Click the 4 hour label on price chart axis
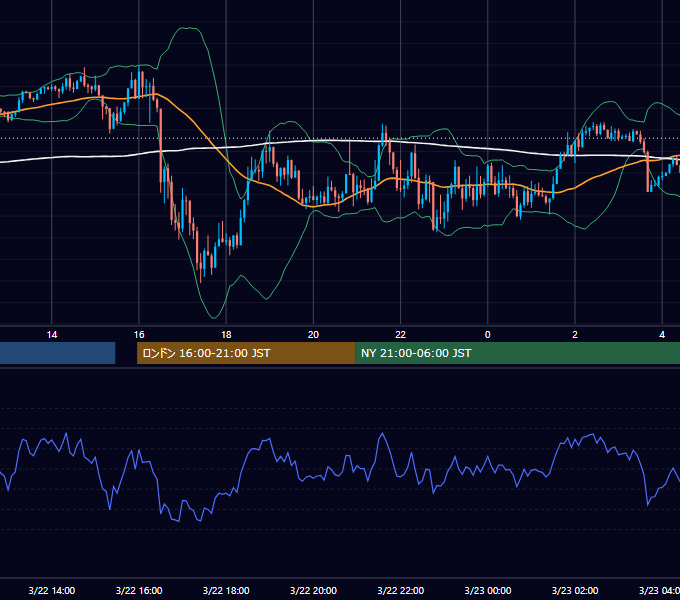Screen dimensions: 680x600 662,335
